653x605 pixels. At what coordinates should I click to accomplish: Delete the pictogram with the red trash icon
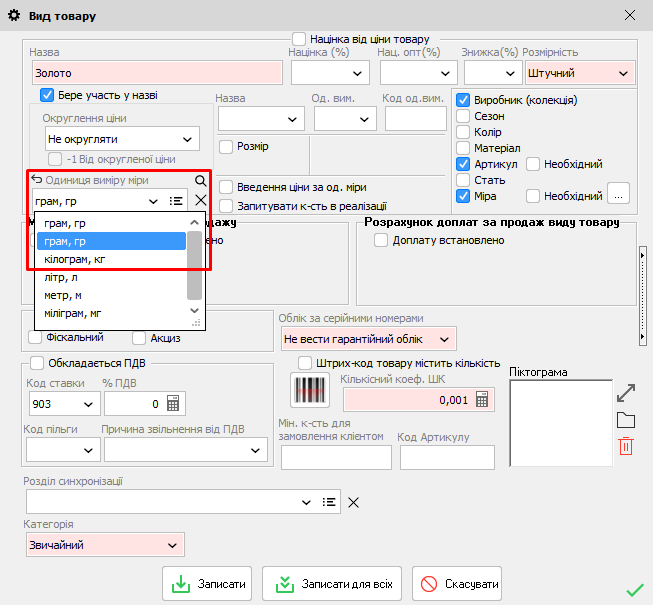[626, 446]
